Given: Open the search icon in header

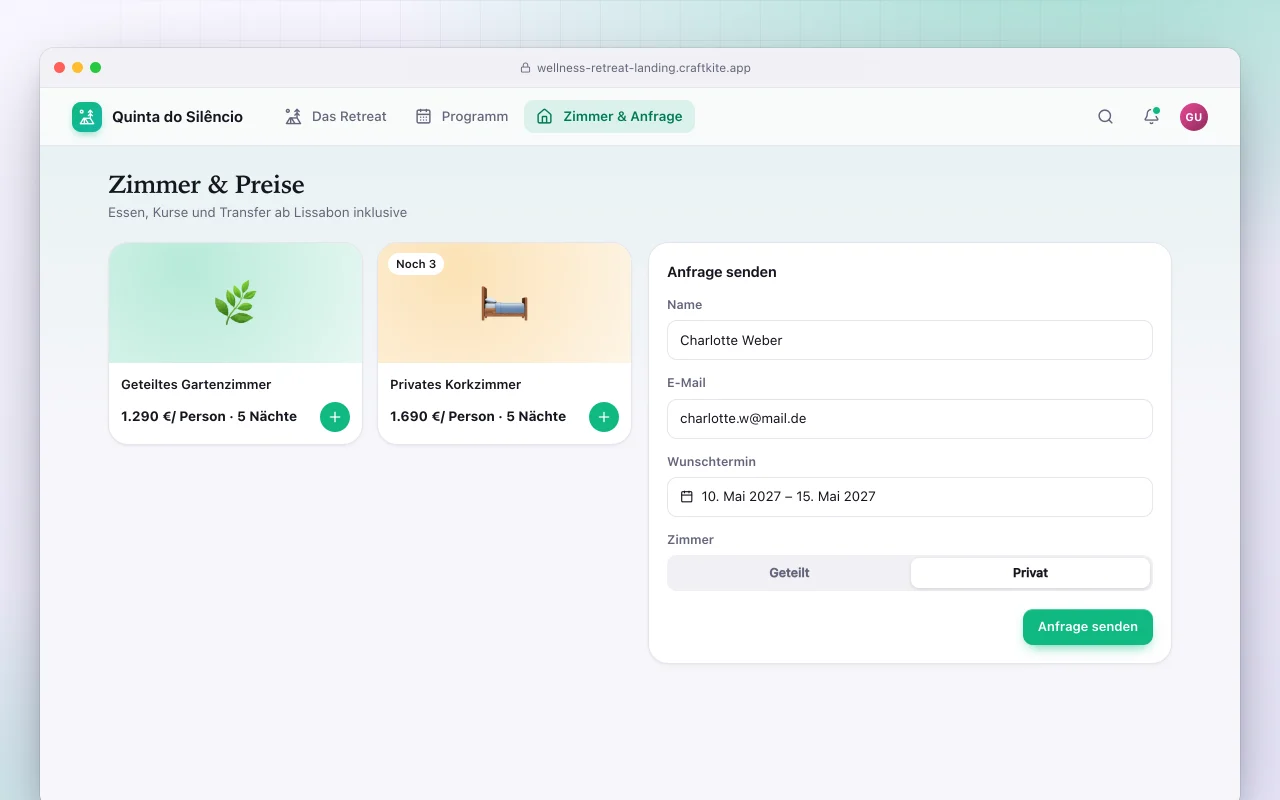Looking at the screenshot, I should 1105,117.
